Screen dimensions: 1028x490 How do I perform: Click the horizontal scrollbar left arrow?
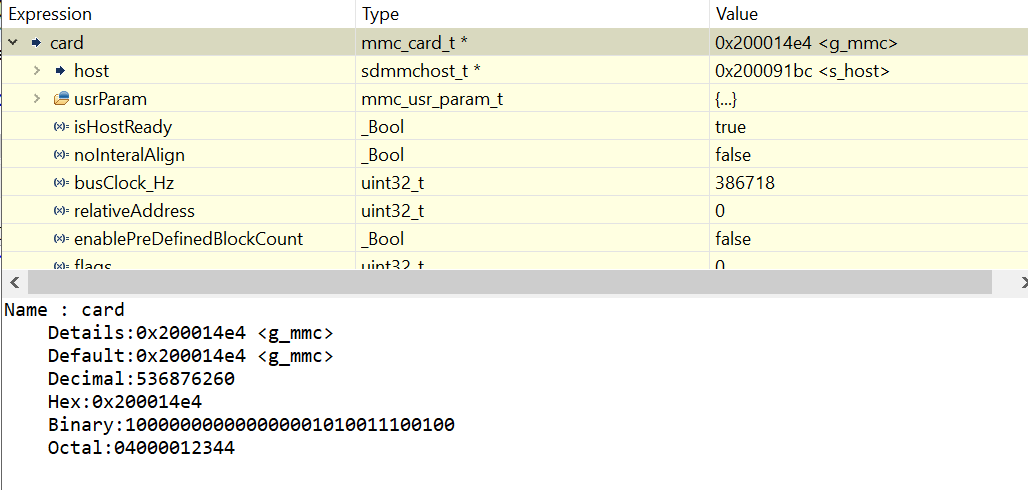(14, 284)
